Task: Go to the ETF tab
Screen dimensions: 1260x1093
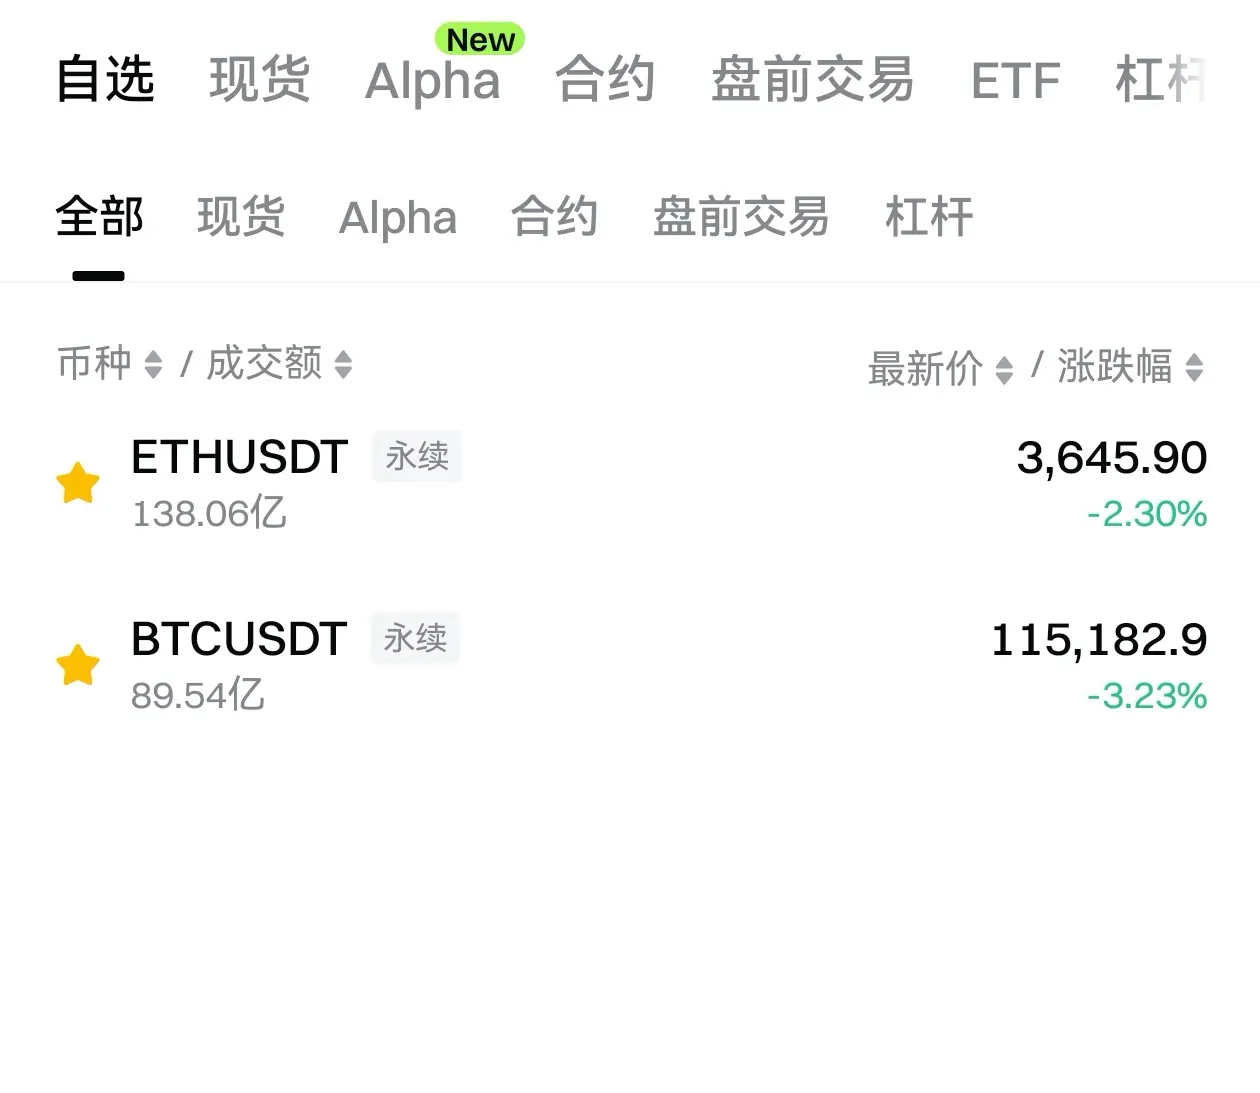Action: tap(1015, 81)
